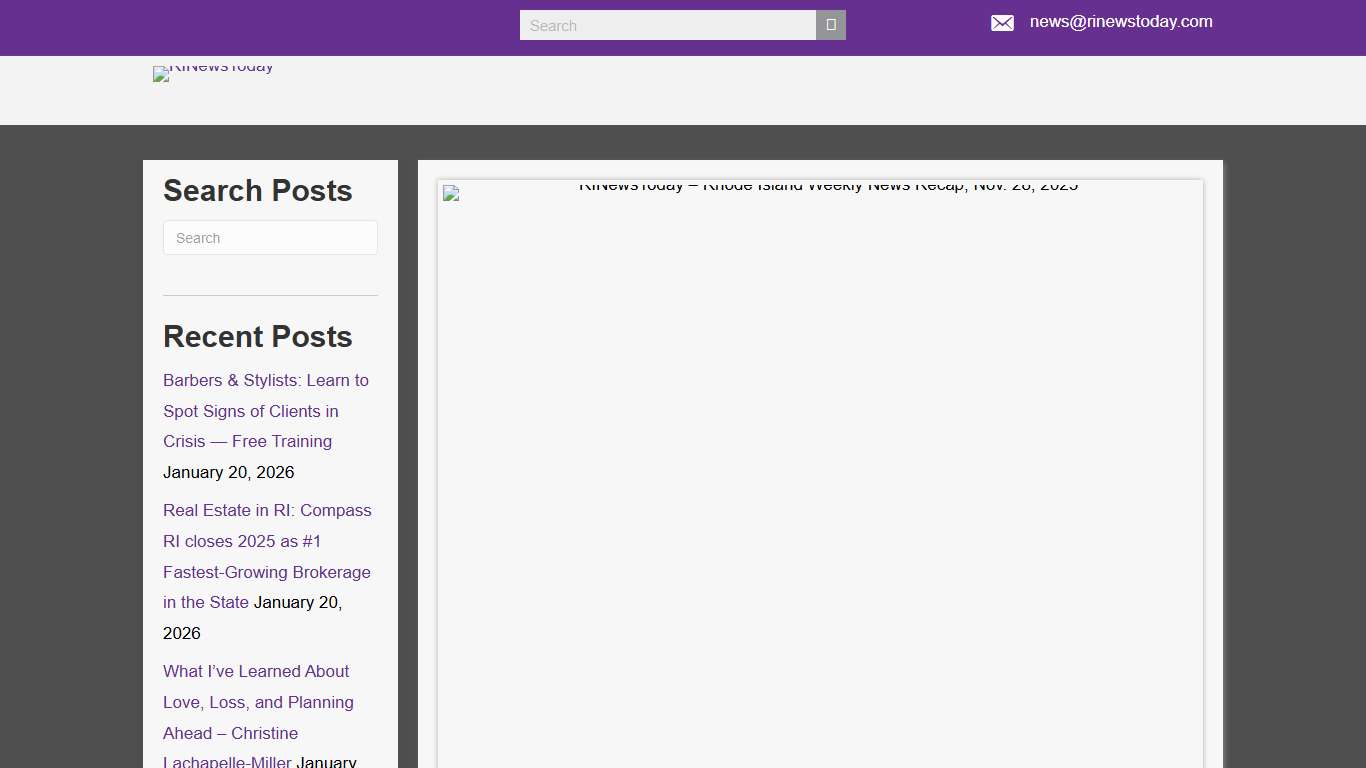1366x768 pixels.
Task: Click the divider line under sidebar search
Action: 270,295
